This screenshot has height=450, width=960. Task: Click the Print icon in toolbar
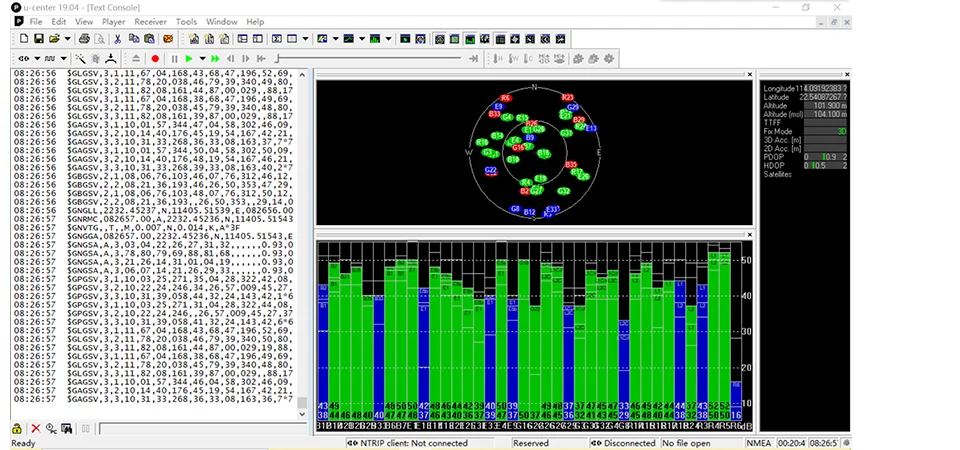click(x=84, y=39)
